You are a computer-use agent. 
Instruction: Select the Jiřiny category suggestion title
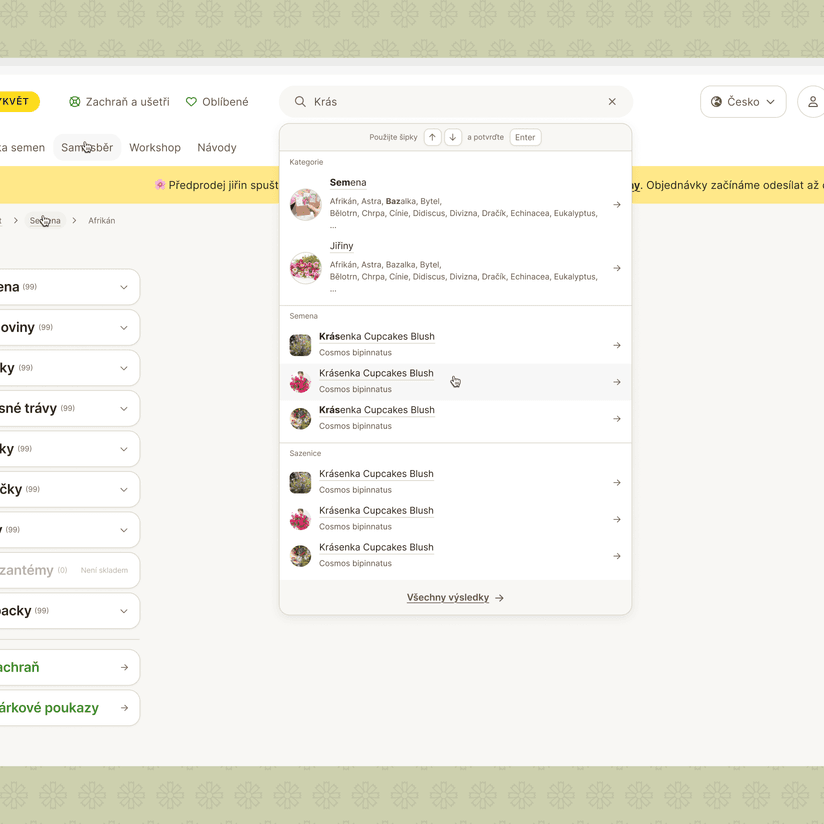point(342,246)
